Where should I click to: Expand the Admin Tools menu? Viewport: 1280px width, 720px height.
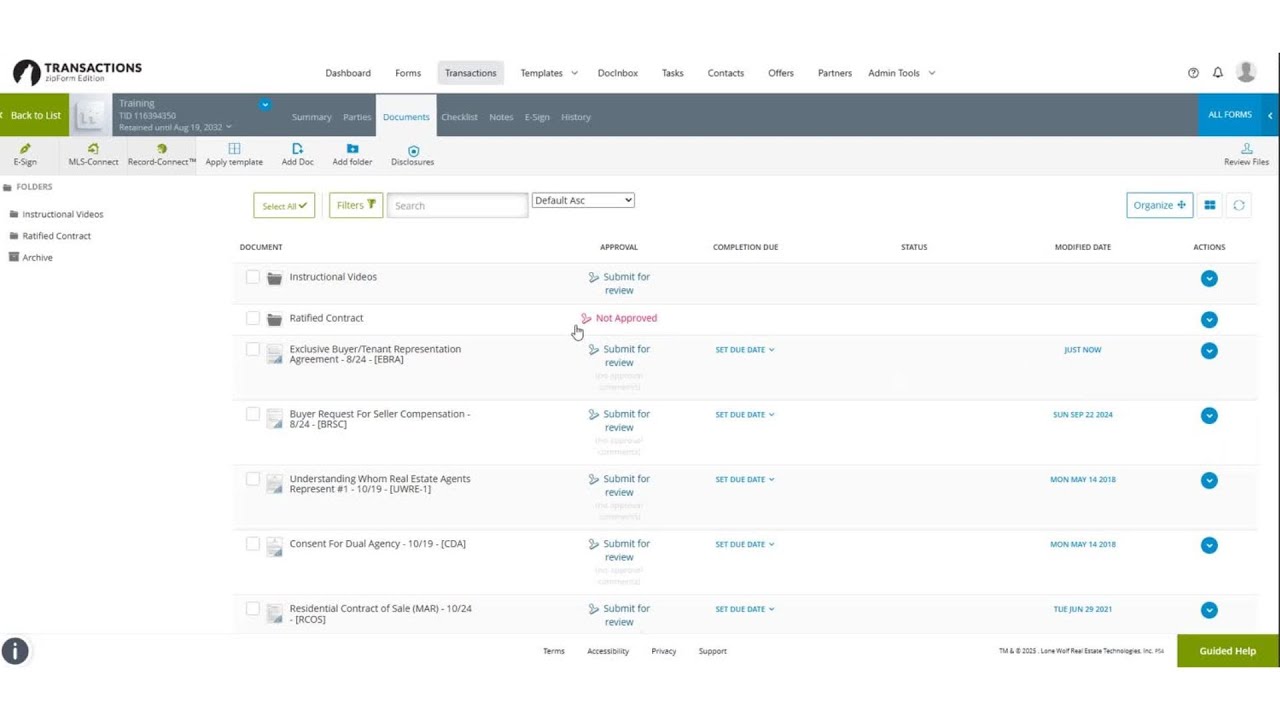(902, 73)
